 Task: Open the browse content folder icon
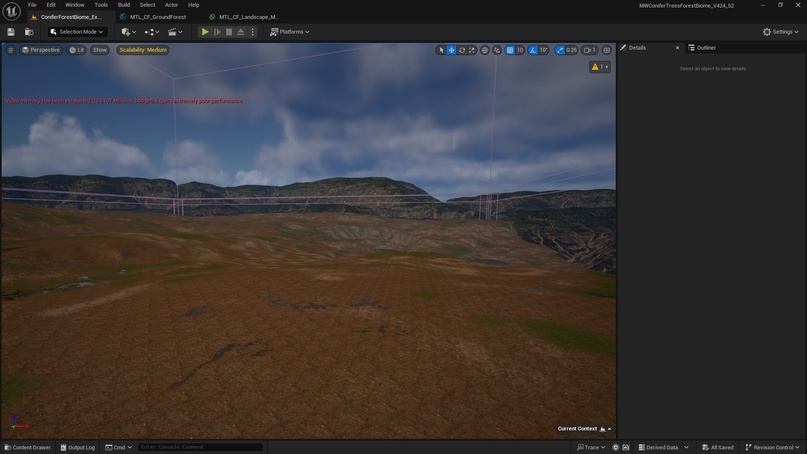[x=29, y=32]
